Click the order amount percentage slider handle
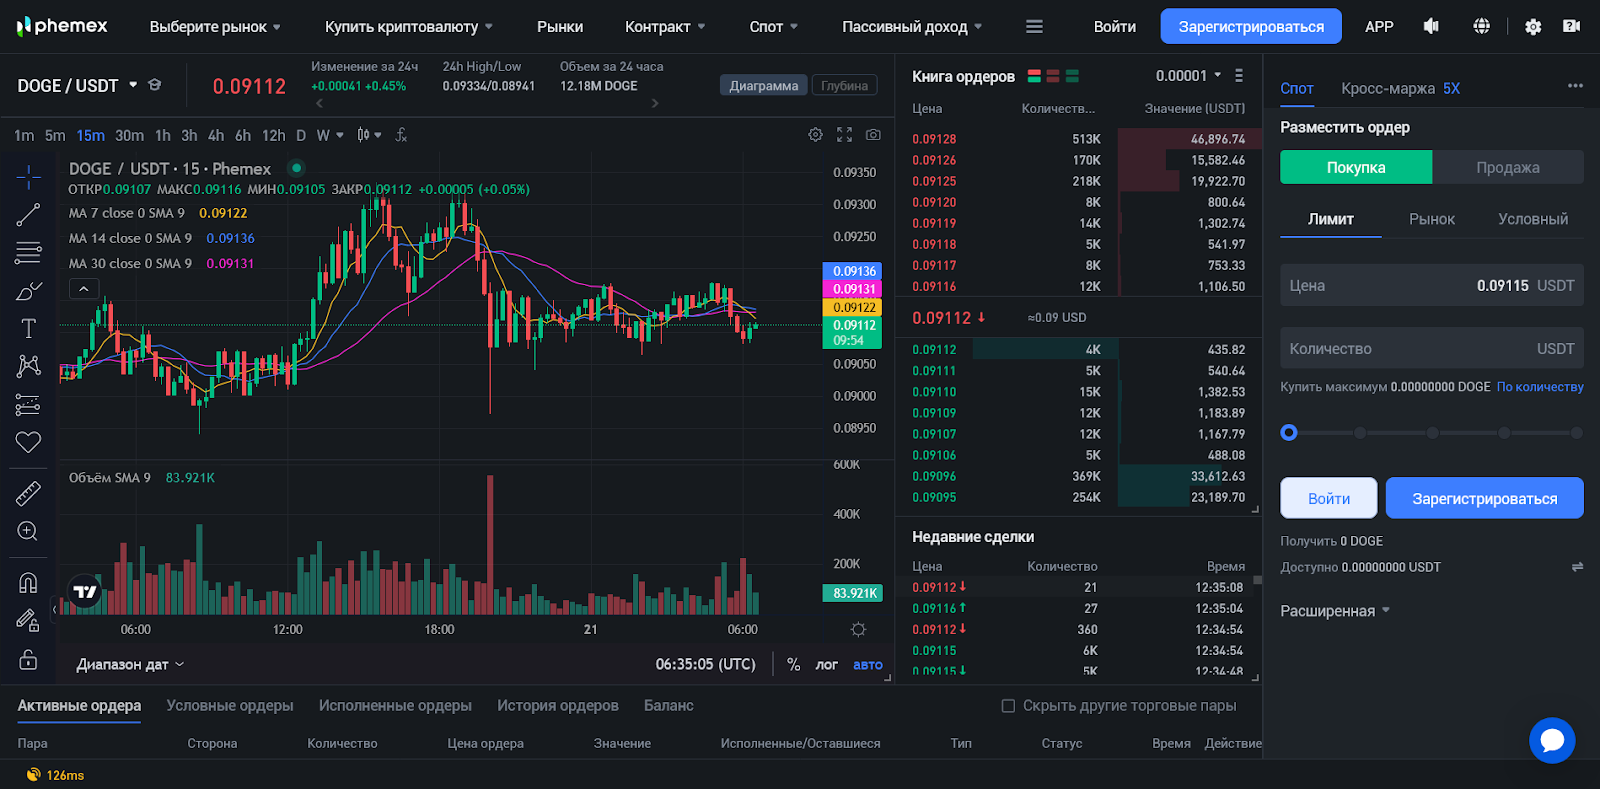The width and height of the screenshot is (1600, 789). point(1289,433)
